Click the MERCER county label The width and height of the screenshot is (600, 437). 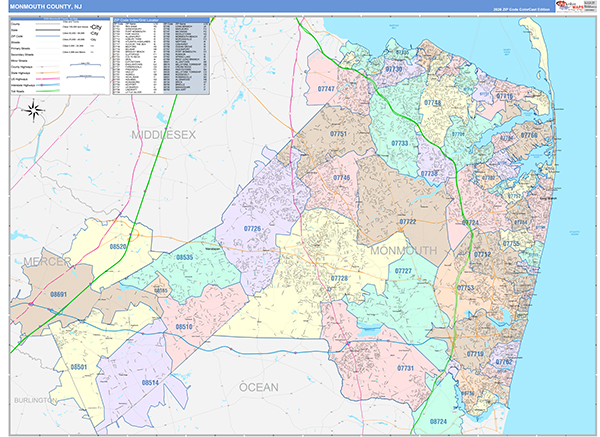pos(47,262)
